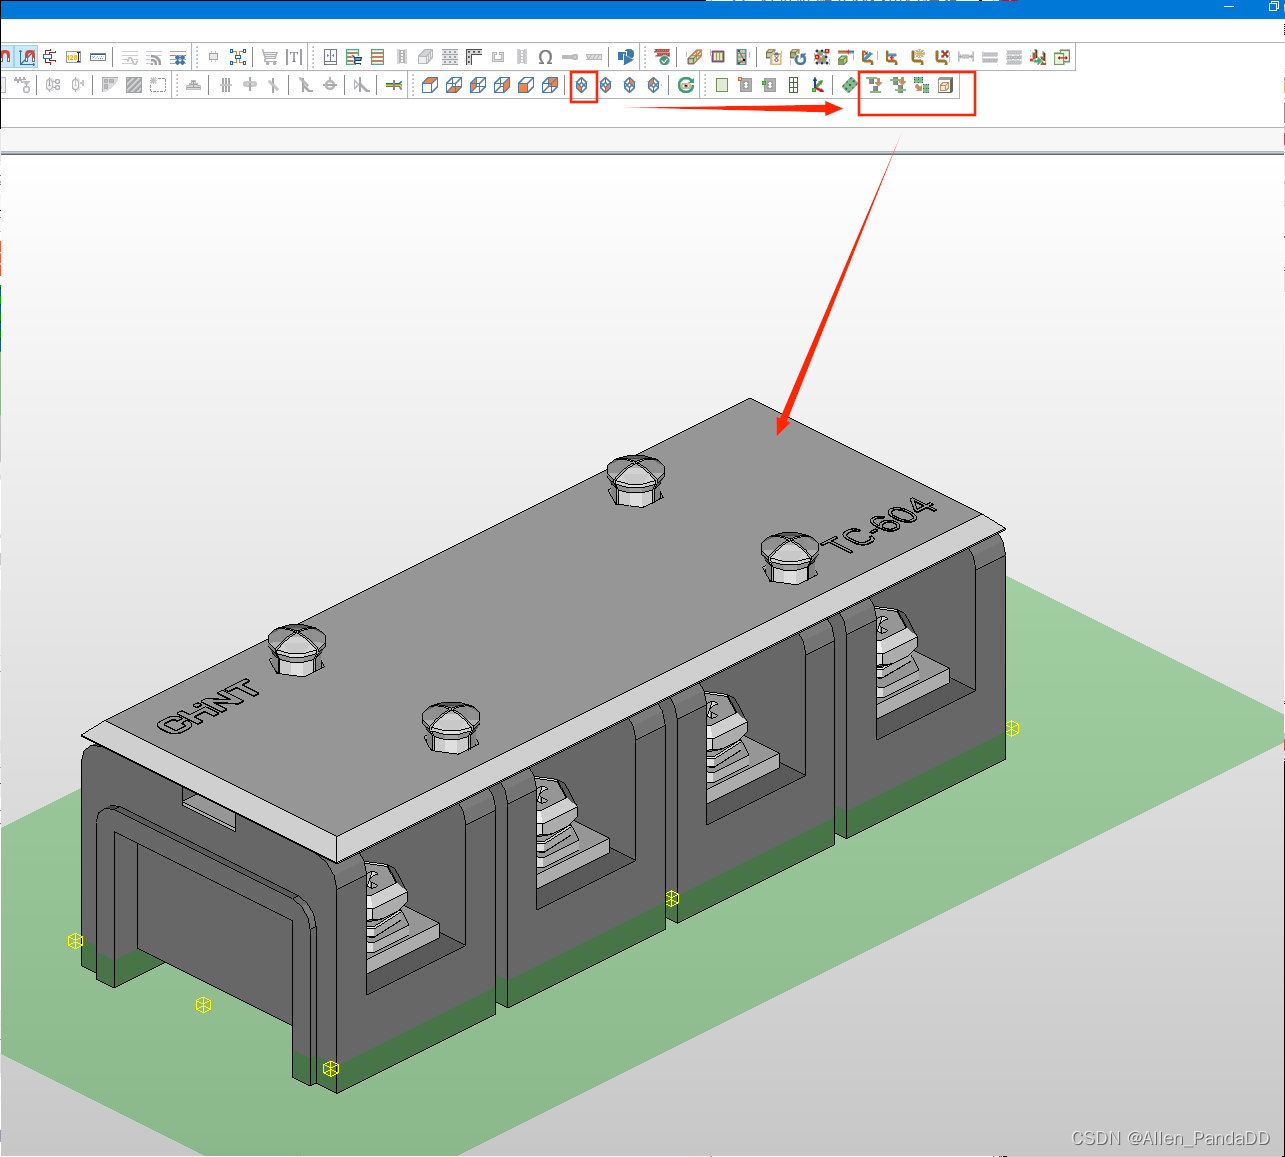Click the 3D viewpoint icon outlined in red
The image size is (1285, 1157).
582,86
